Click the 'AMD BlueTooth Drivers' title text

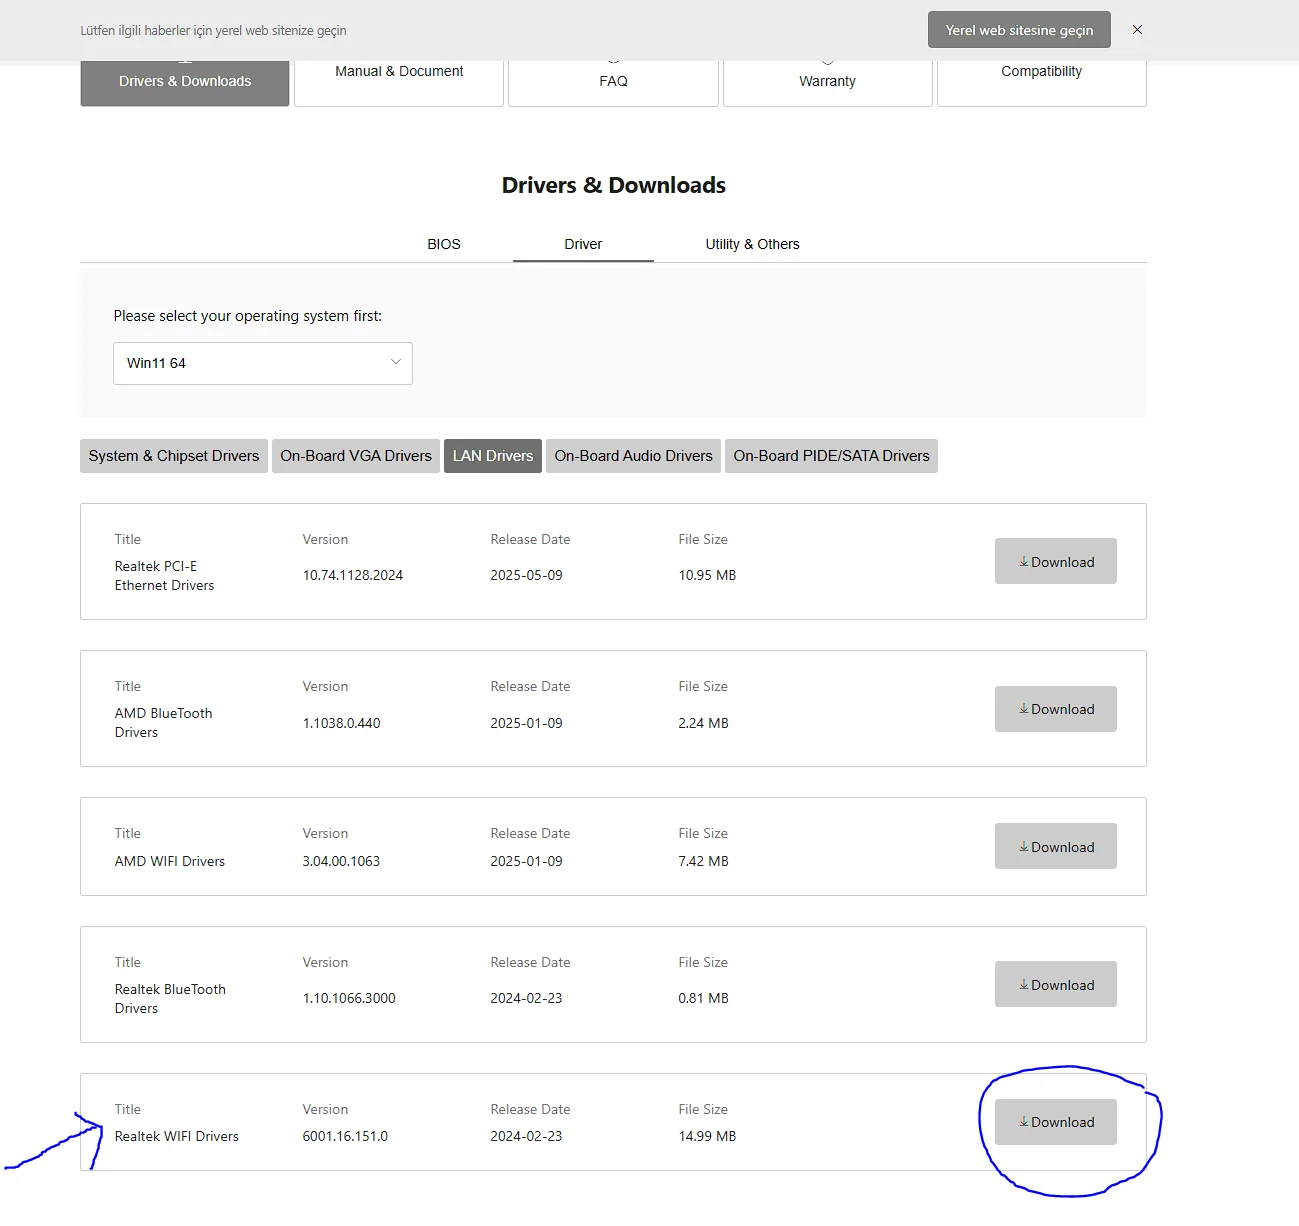point(164,723)
